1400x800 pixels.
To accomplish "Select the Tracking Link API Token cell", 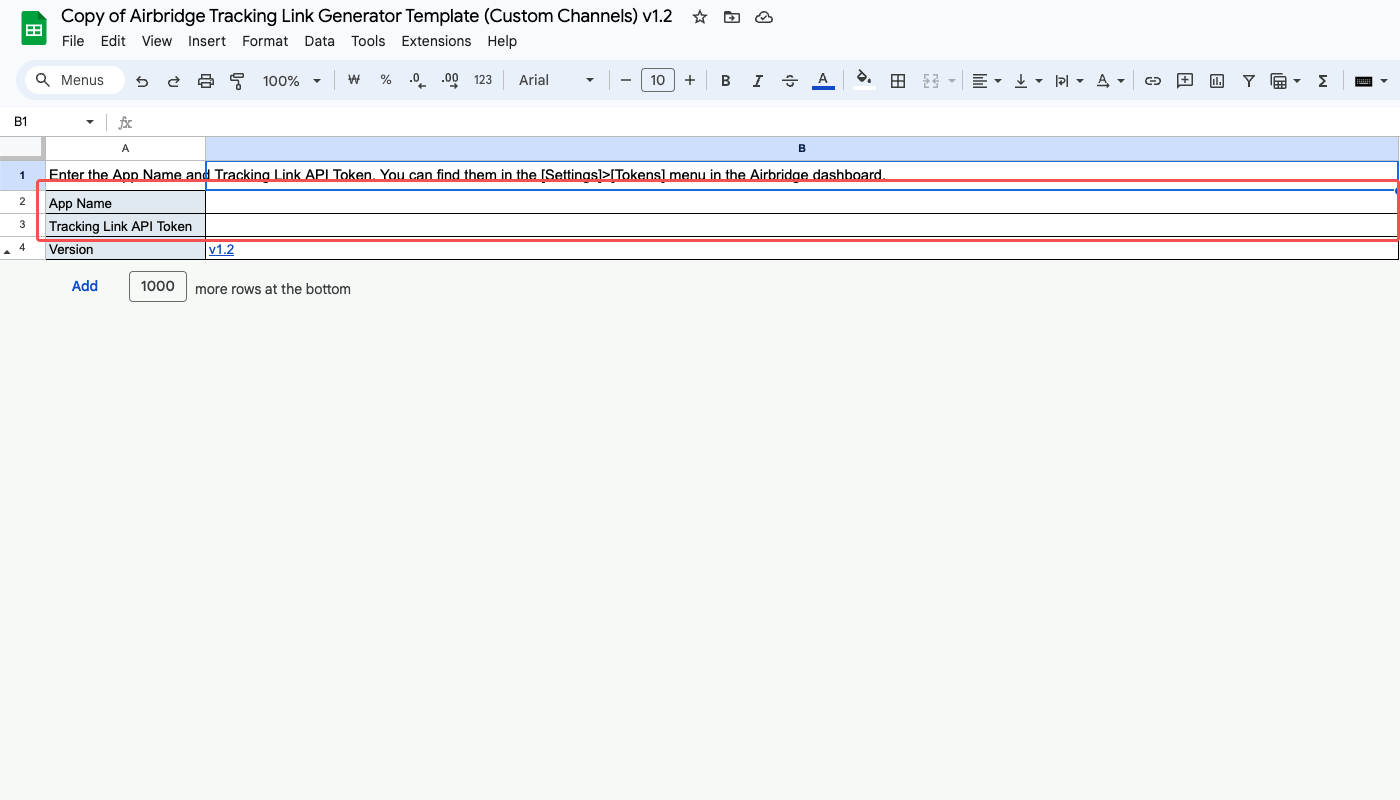I will 125,226.
